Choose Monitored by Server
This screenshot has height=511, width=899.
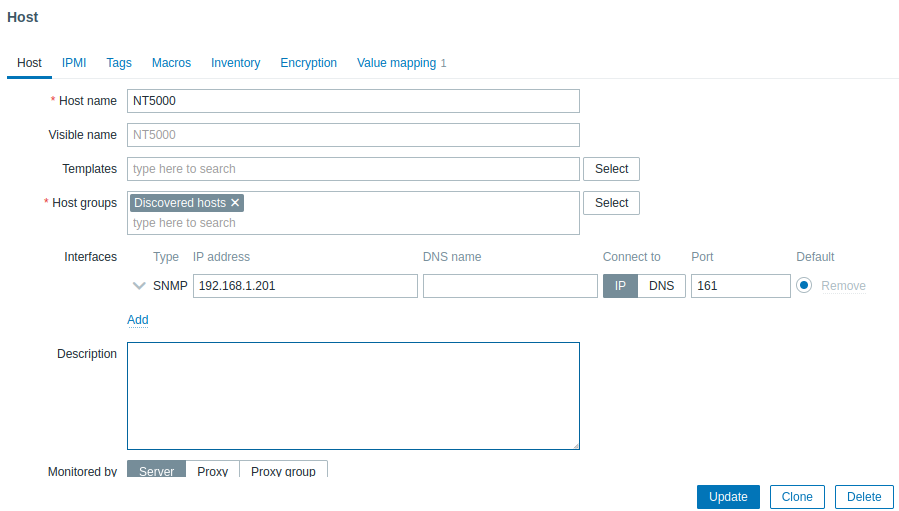pyautogui.click(x=156, y=471)
